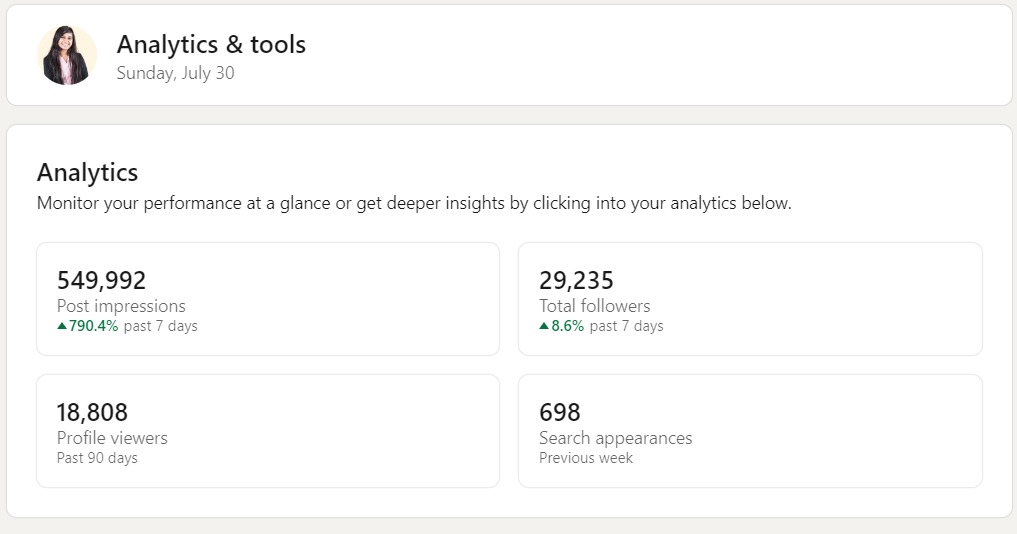Click the "Past 90 days" text
1017x534 pixels.
click(97, 458)
